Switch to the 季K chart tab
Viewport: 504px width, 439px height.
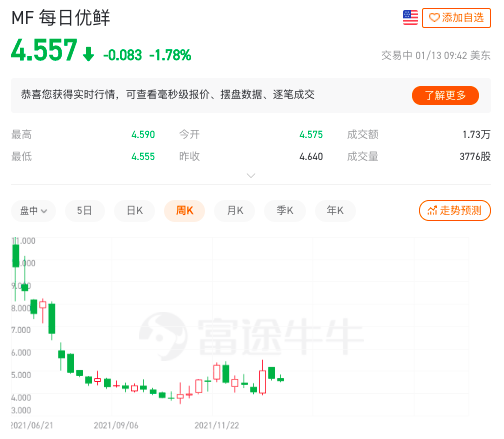[x=285, y=211]
